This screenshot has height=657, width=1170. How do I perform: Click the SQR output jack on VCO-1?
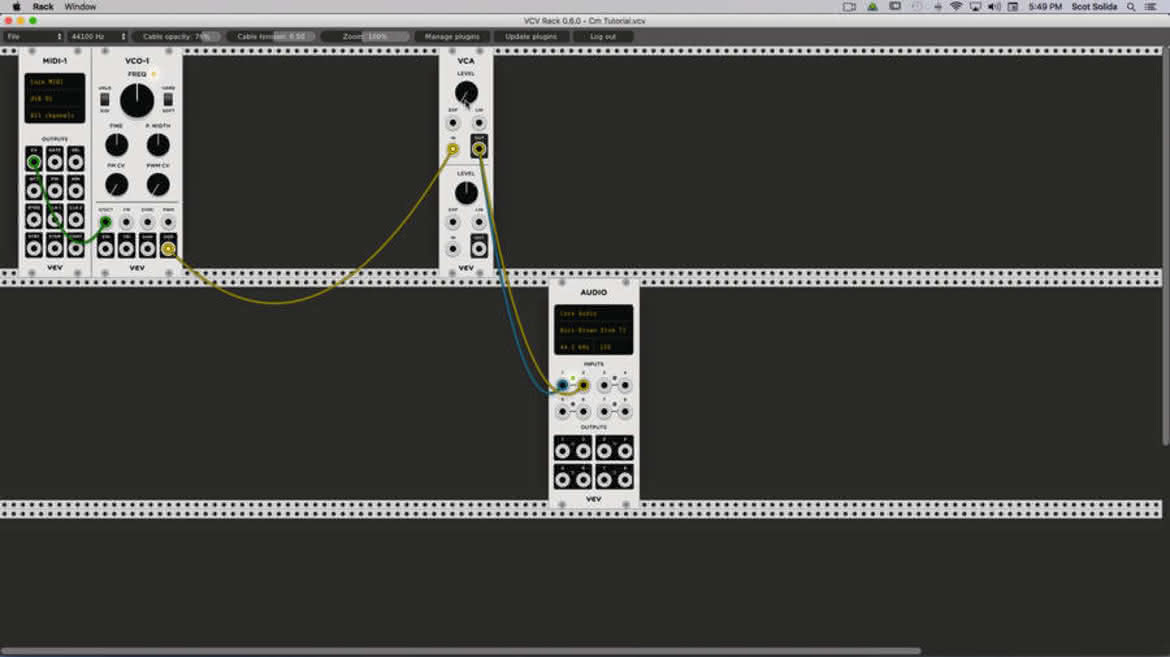[x=168, y=248]
